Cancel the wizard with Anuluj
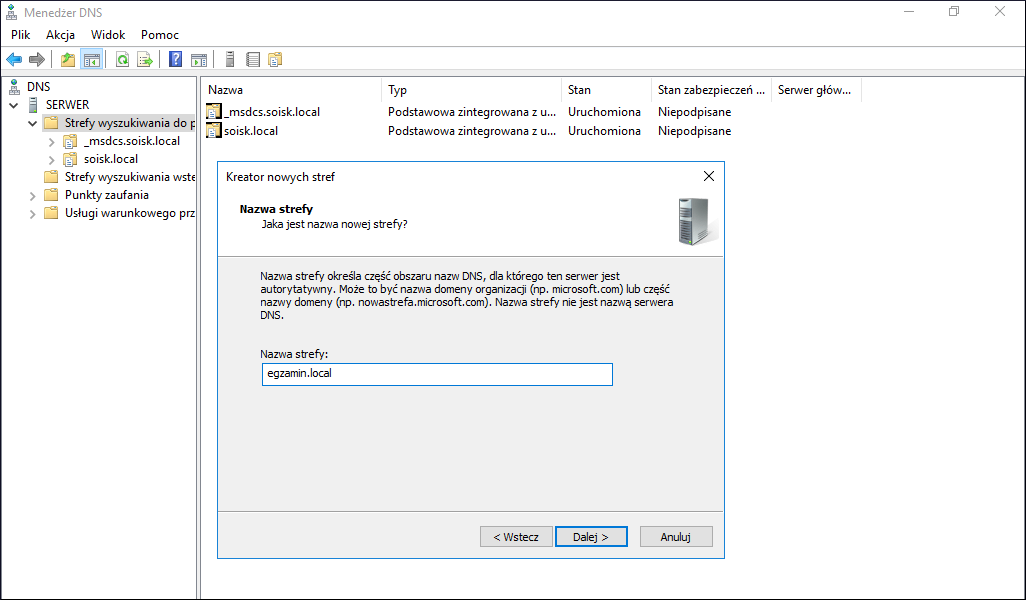 tap(676, 537)
